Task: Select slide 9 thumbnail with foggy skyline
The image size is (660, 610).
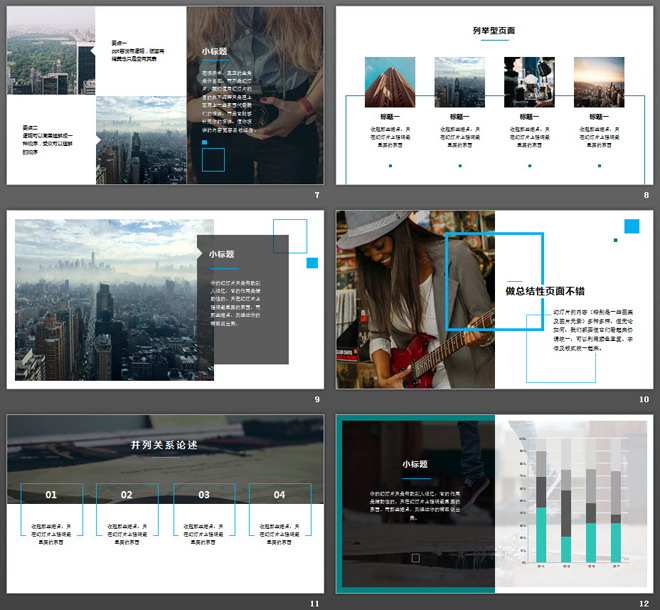Action: 165,300
